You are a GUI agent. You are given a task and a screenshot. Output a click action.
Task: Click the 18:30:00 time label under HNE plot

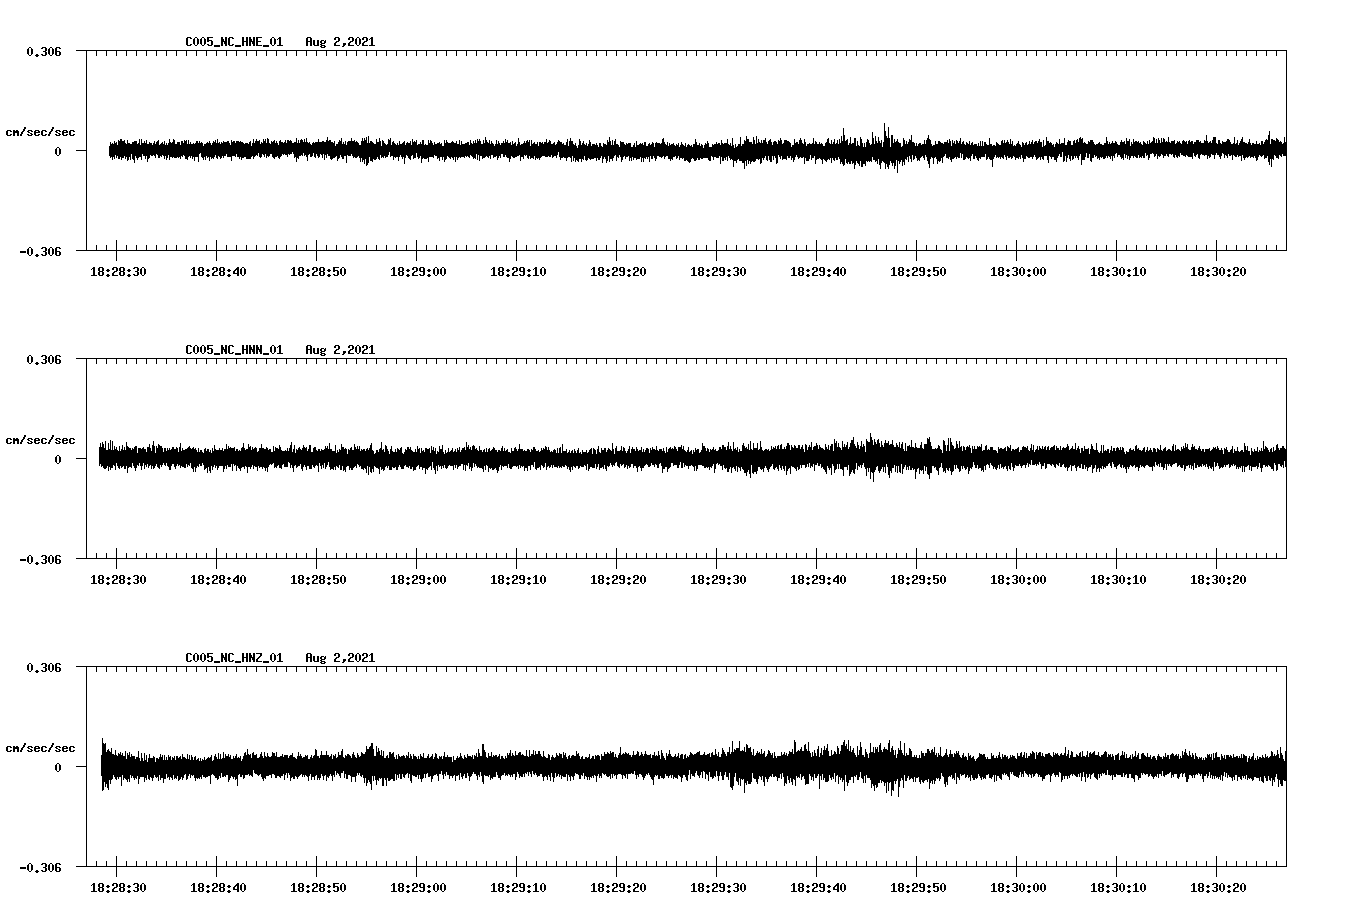[1018, 271]
